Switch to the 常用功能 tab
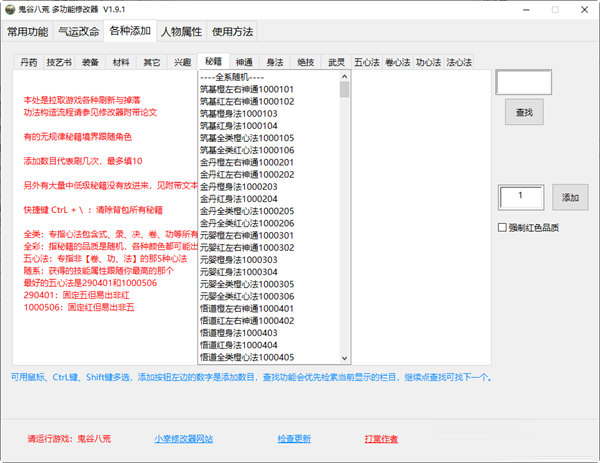The image size is (600, 463). [27, 32]
